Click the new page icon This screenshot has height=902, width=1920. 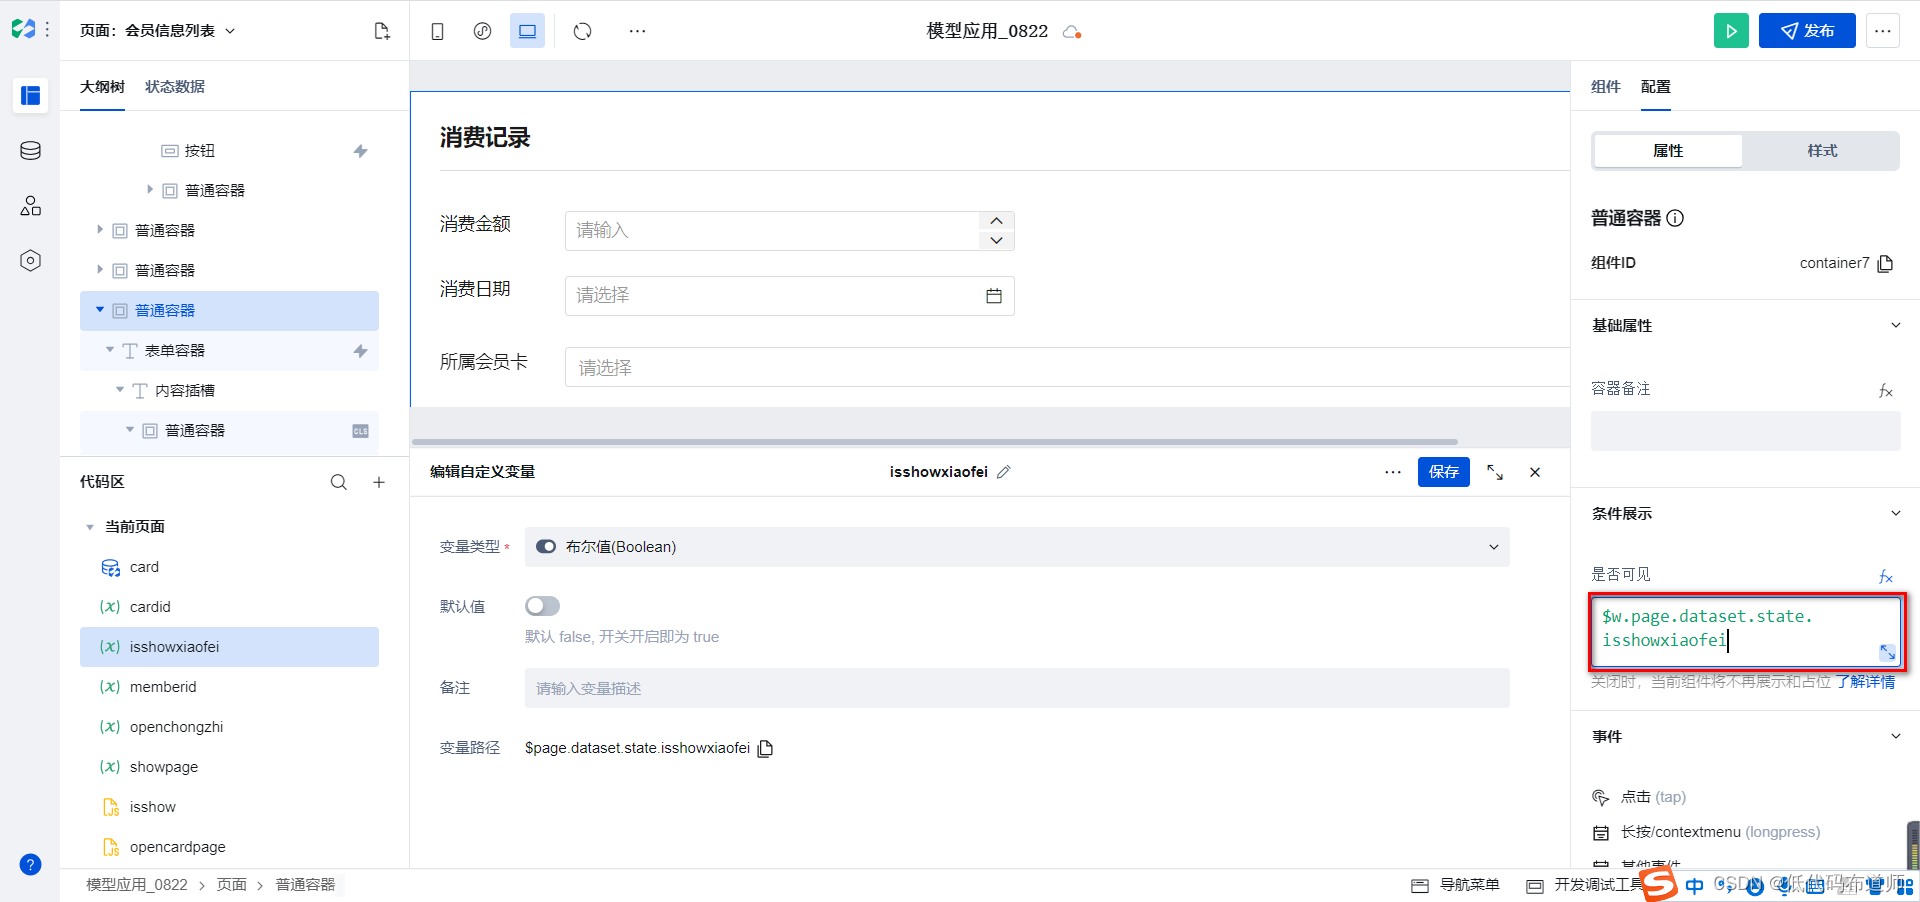click(382, 31)
